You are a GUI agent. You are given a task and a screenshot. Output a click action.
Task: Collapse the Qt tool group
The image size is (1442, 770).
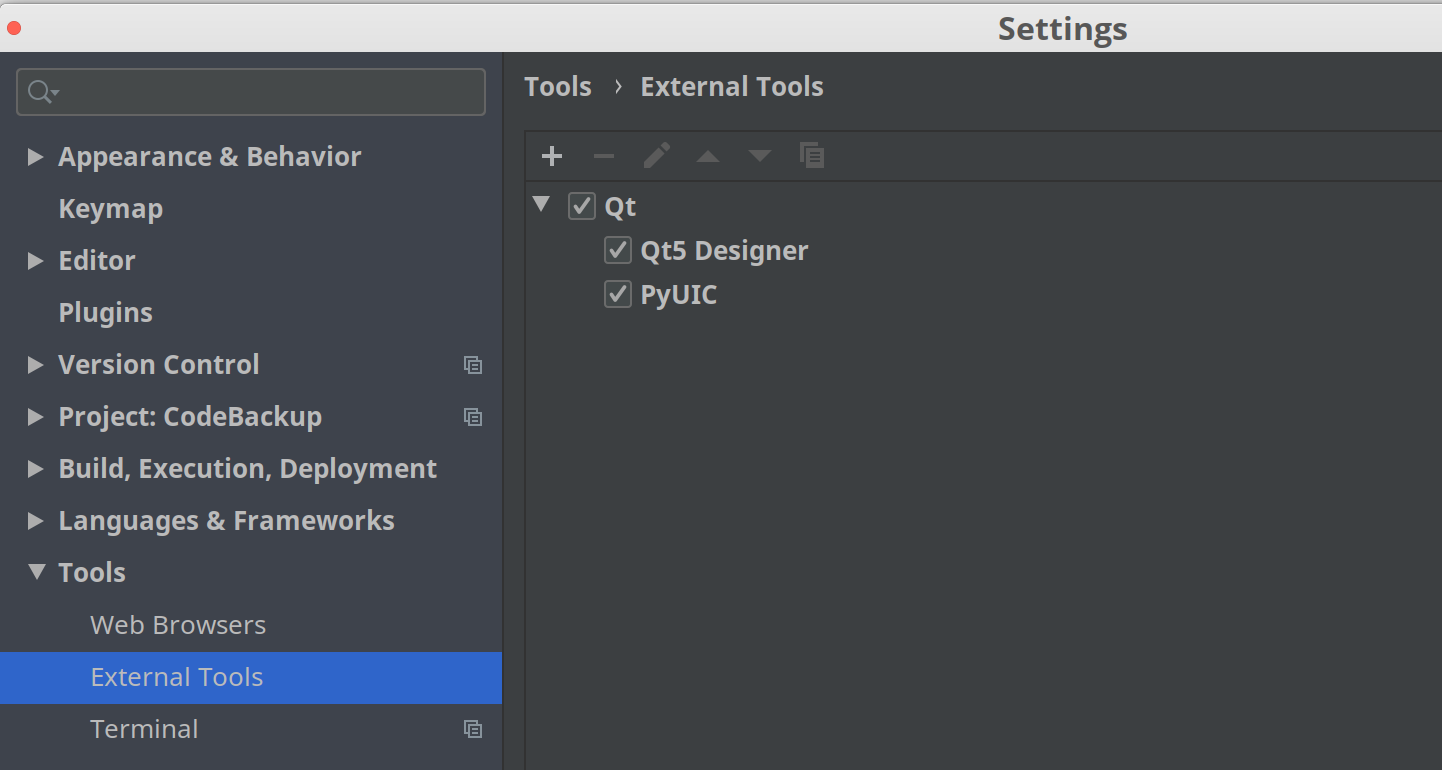click(541, 204)
